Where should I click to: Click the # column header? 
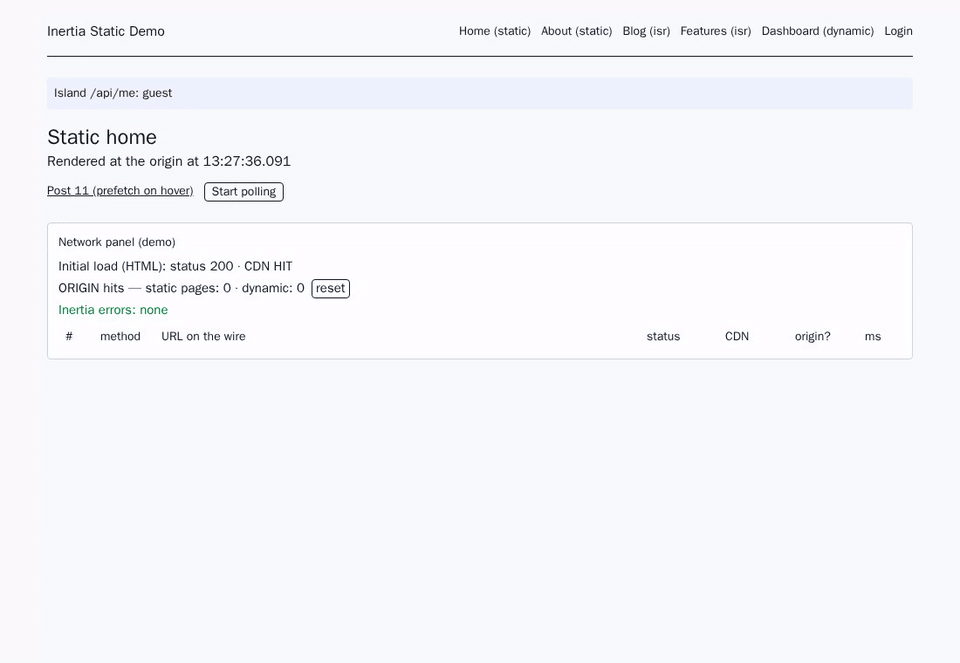tap(69, 336)
